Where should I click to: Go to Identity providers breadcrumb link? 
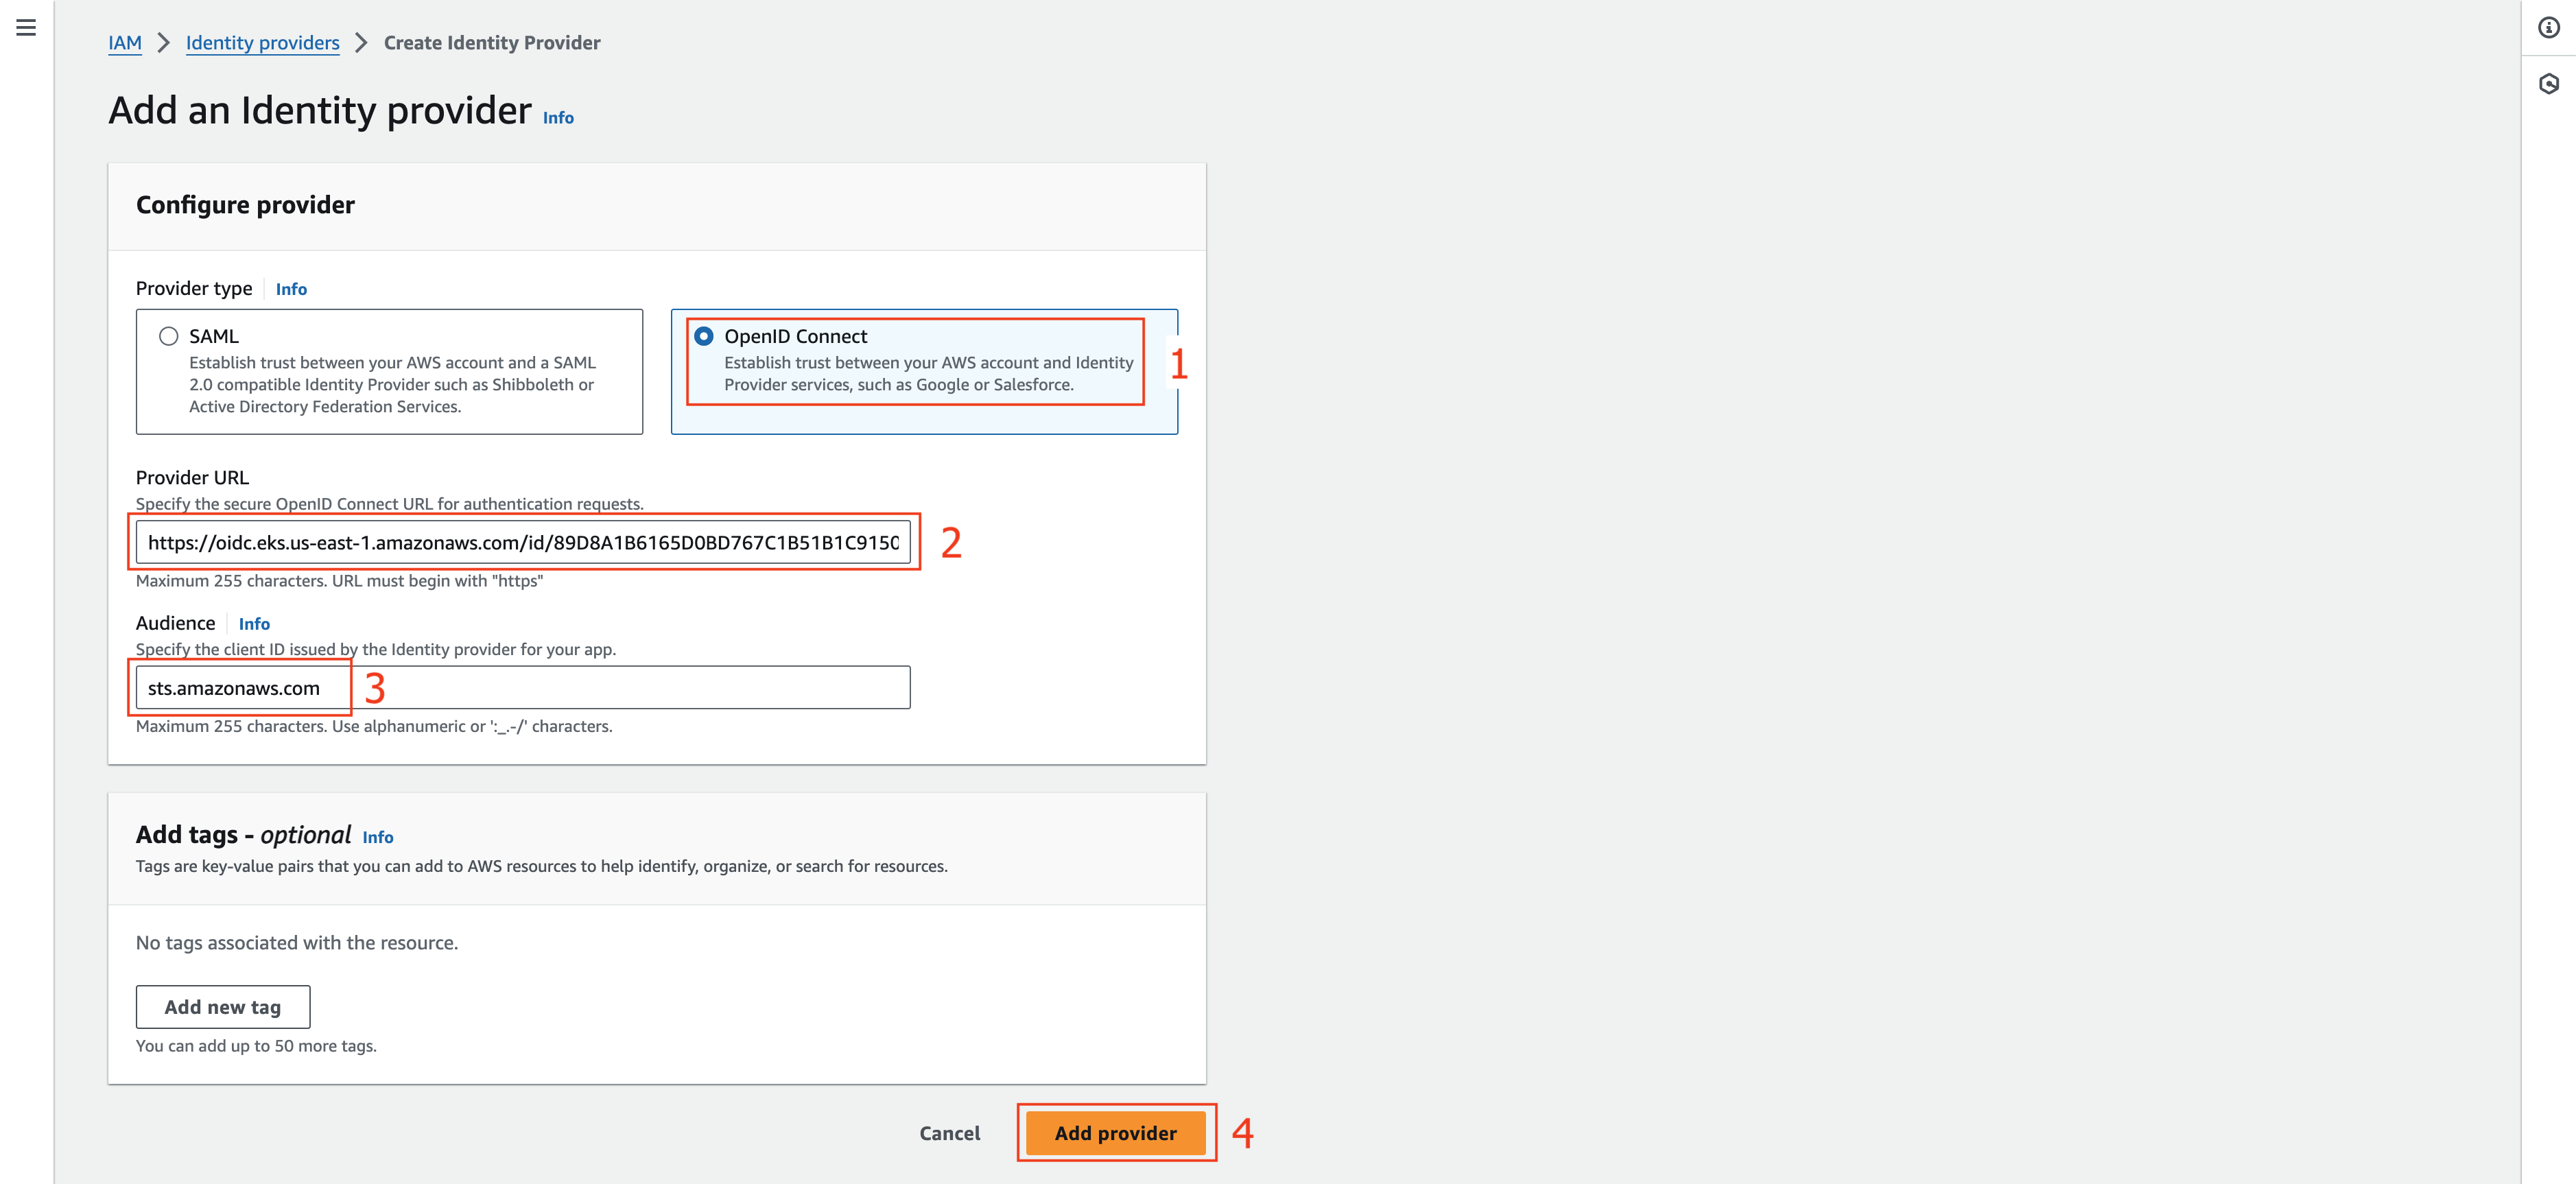pyautogui.click(x=262, y=43)
